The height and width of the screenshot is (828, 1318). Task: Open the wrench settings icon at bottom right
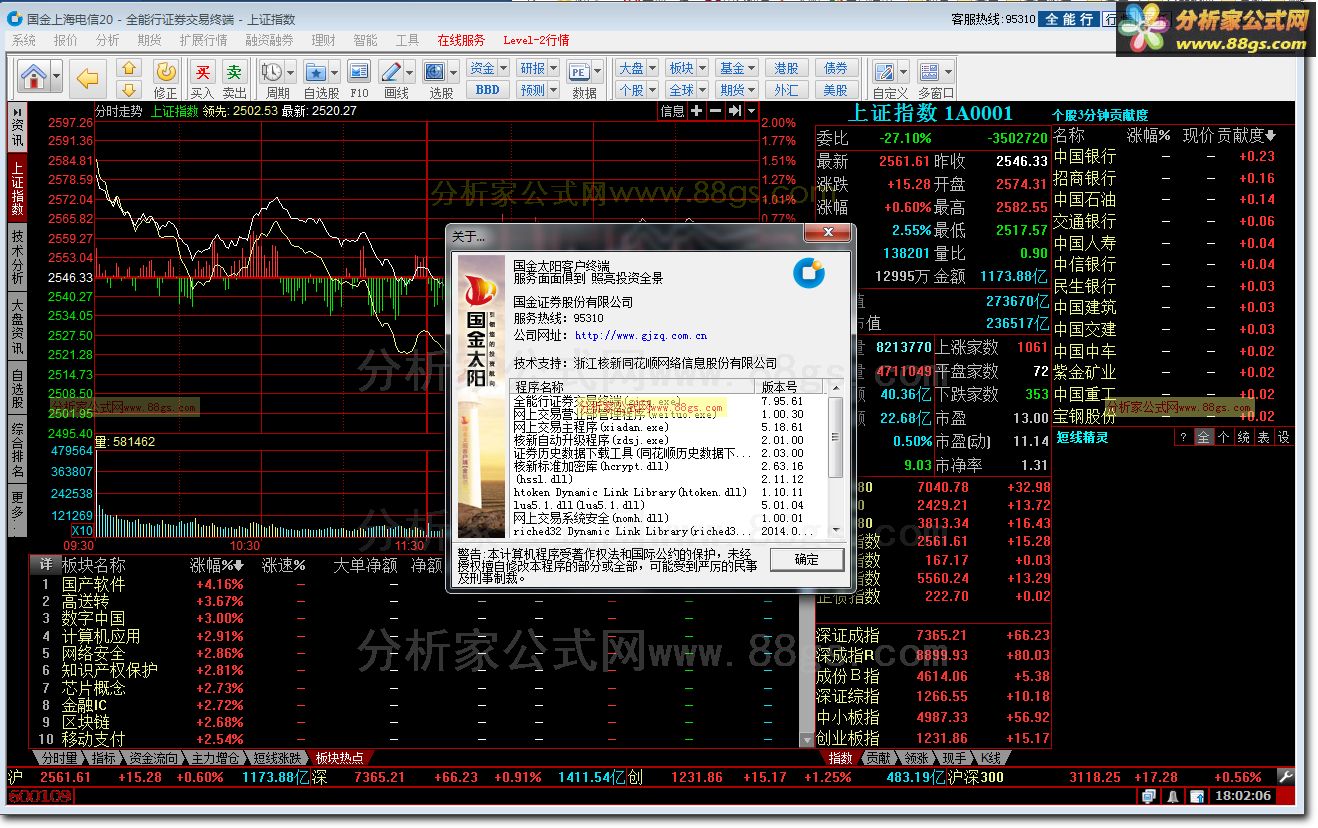1286,776
